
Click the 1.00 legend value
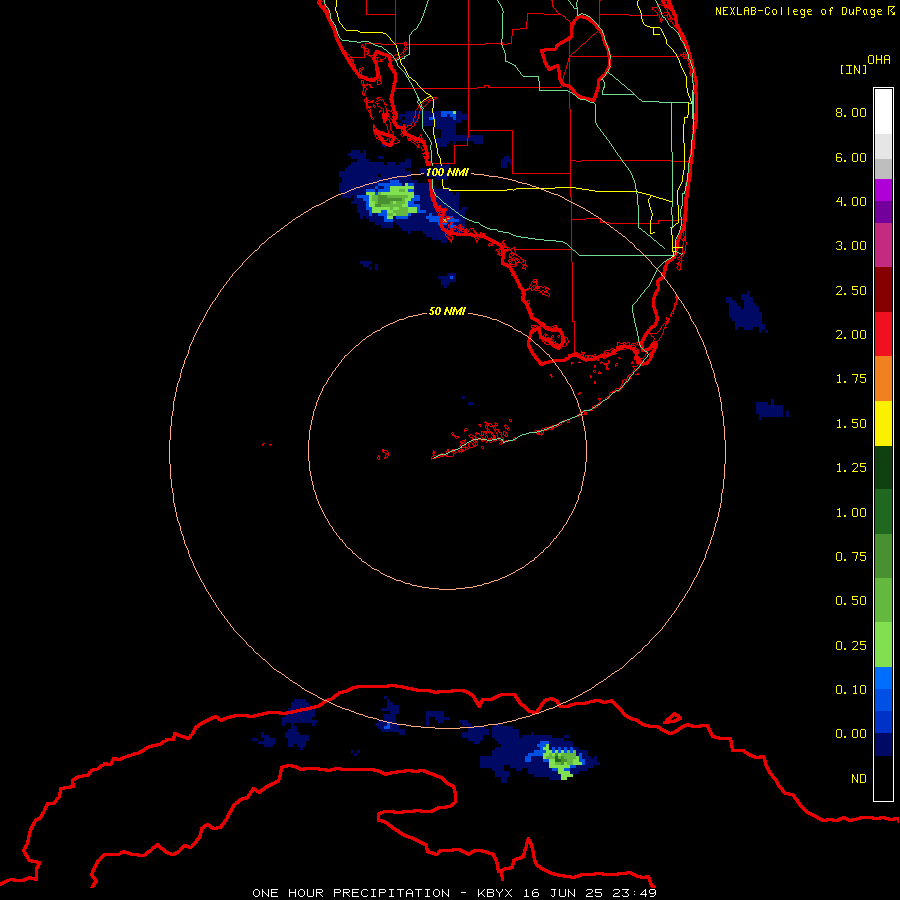click(851, 513)
